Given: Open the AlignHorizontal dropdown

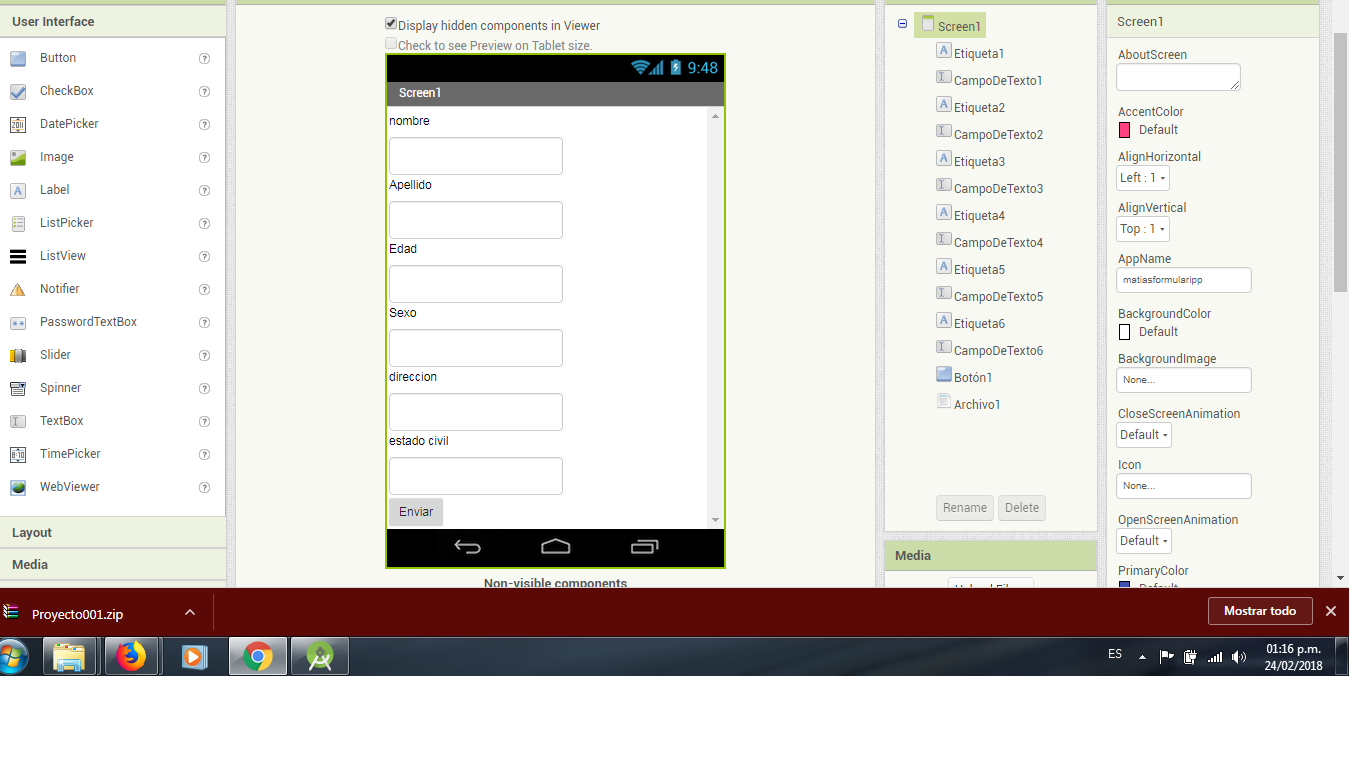Looking at the screenshot, I should coord(1142,178).
